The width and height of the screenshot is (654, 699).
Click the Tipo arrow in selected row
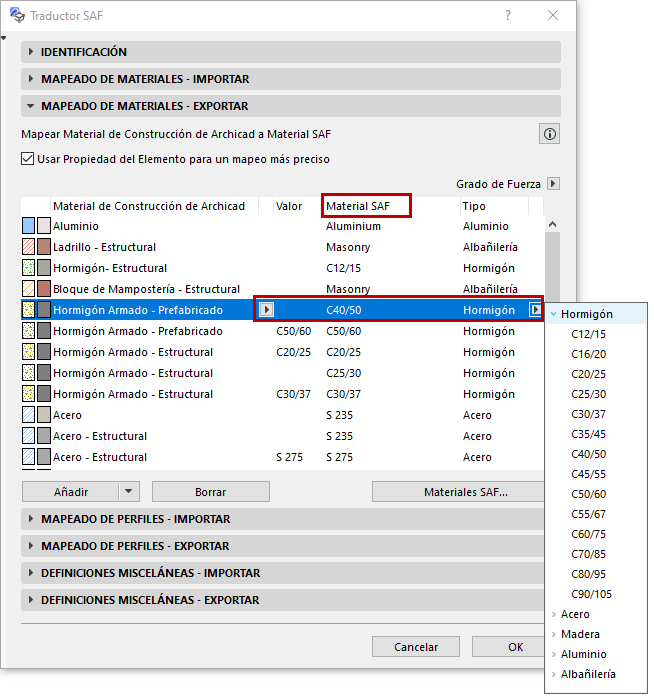pyautogui.click(x=535, y=309)
